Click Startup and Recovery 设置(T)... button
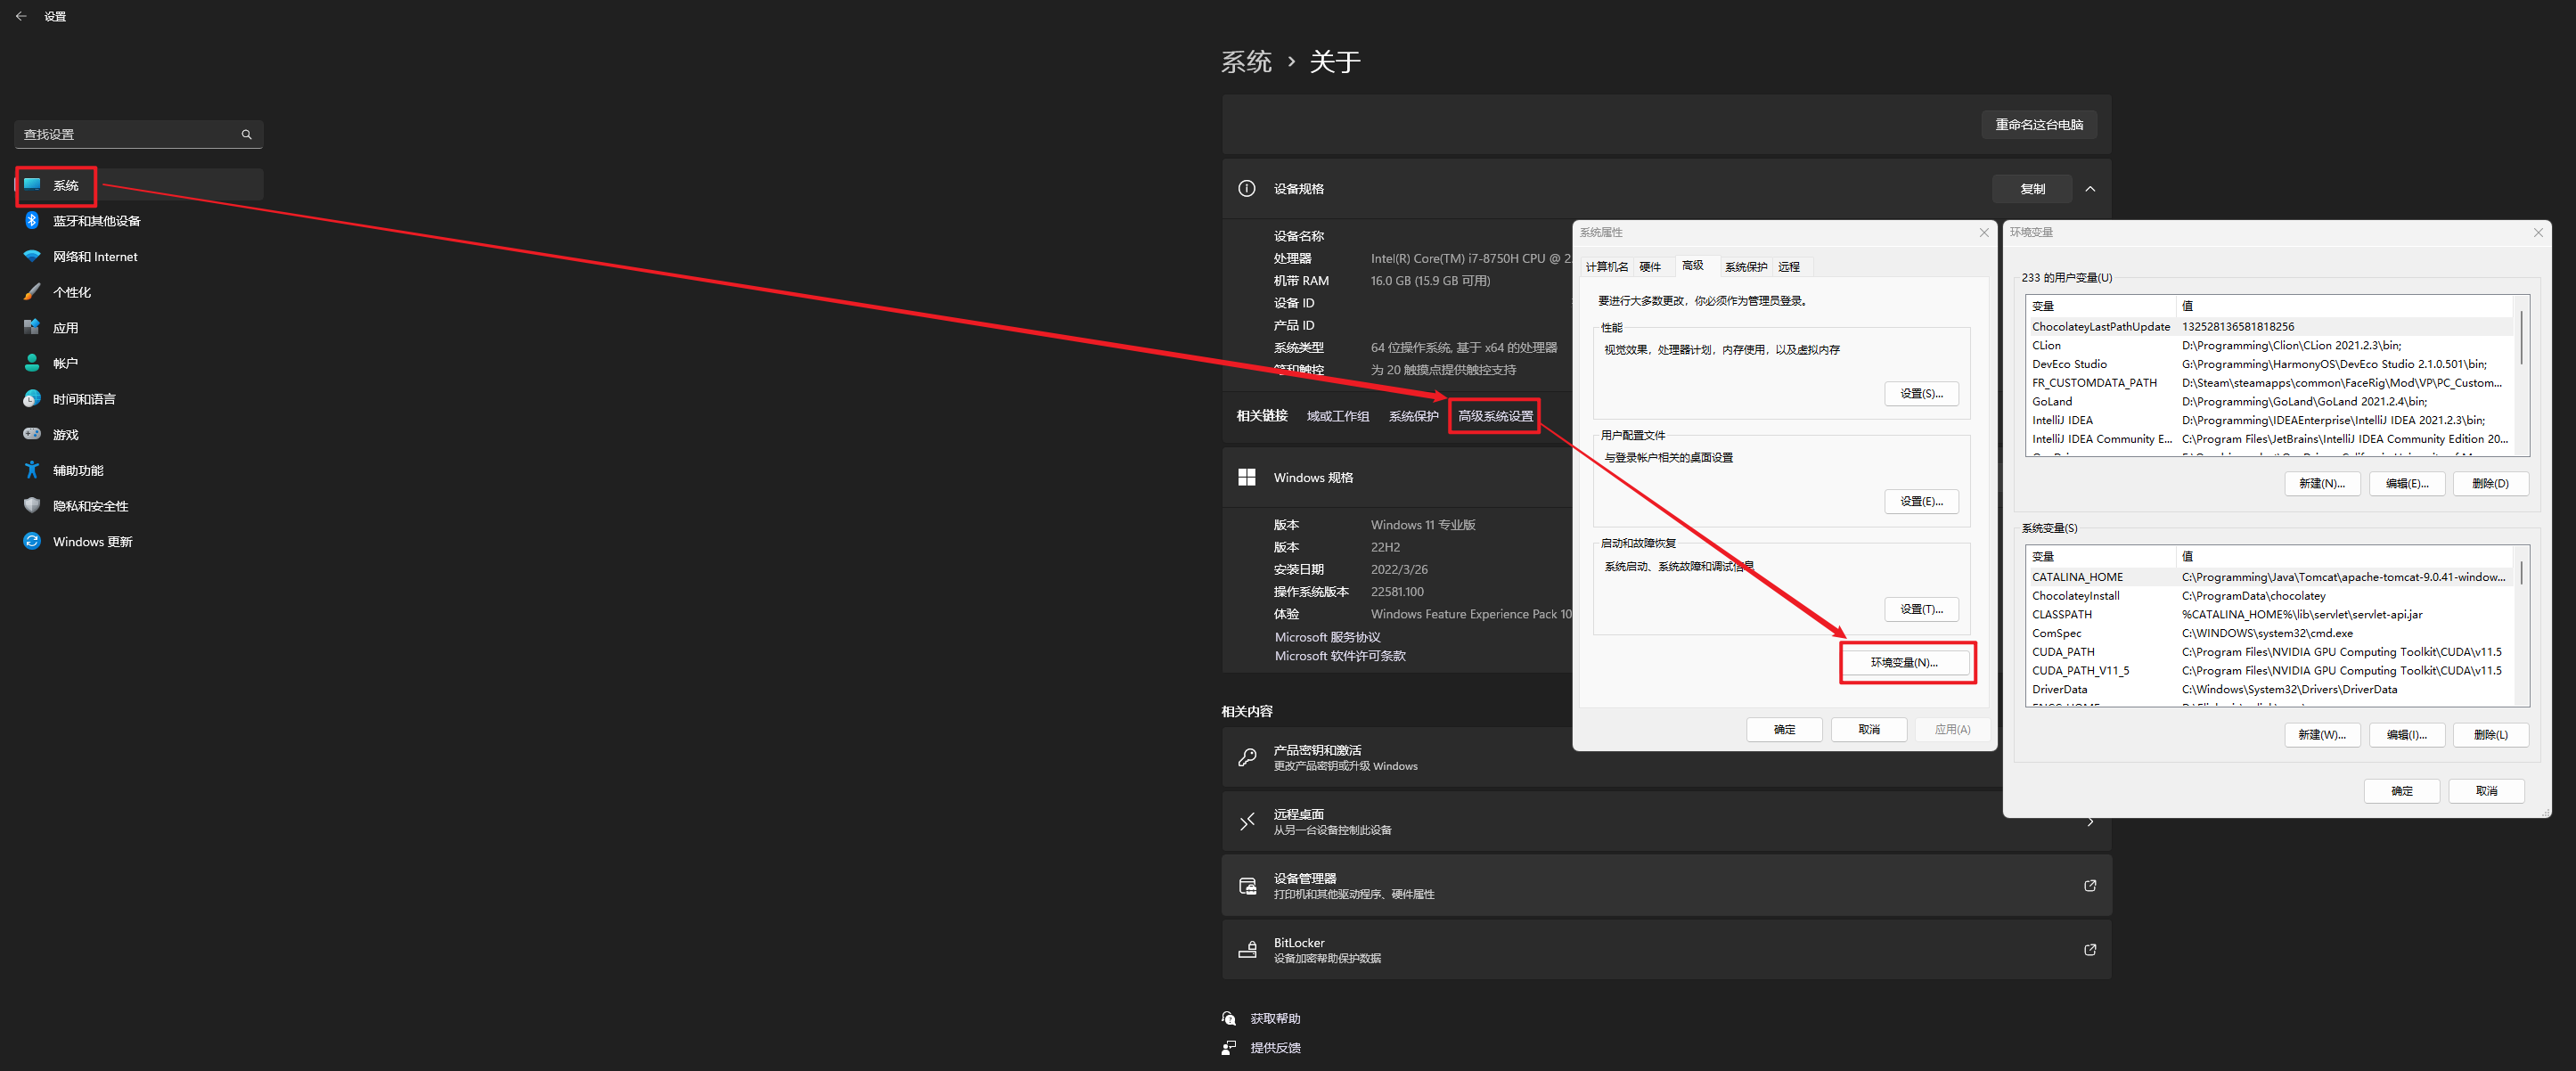The image size is (2576, 1071). coord(1921,610)
